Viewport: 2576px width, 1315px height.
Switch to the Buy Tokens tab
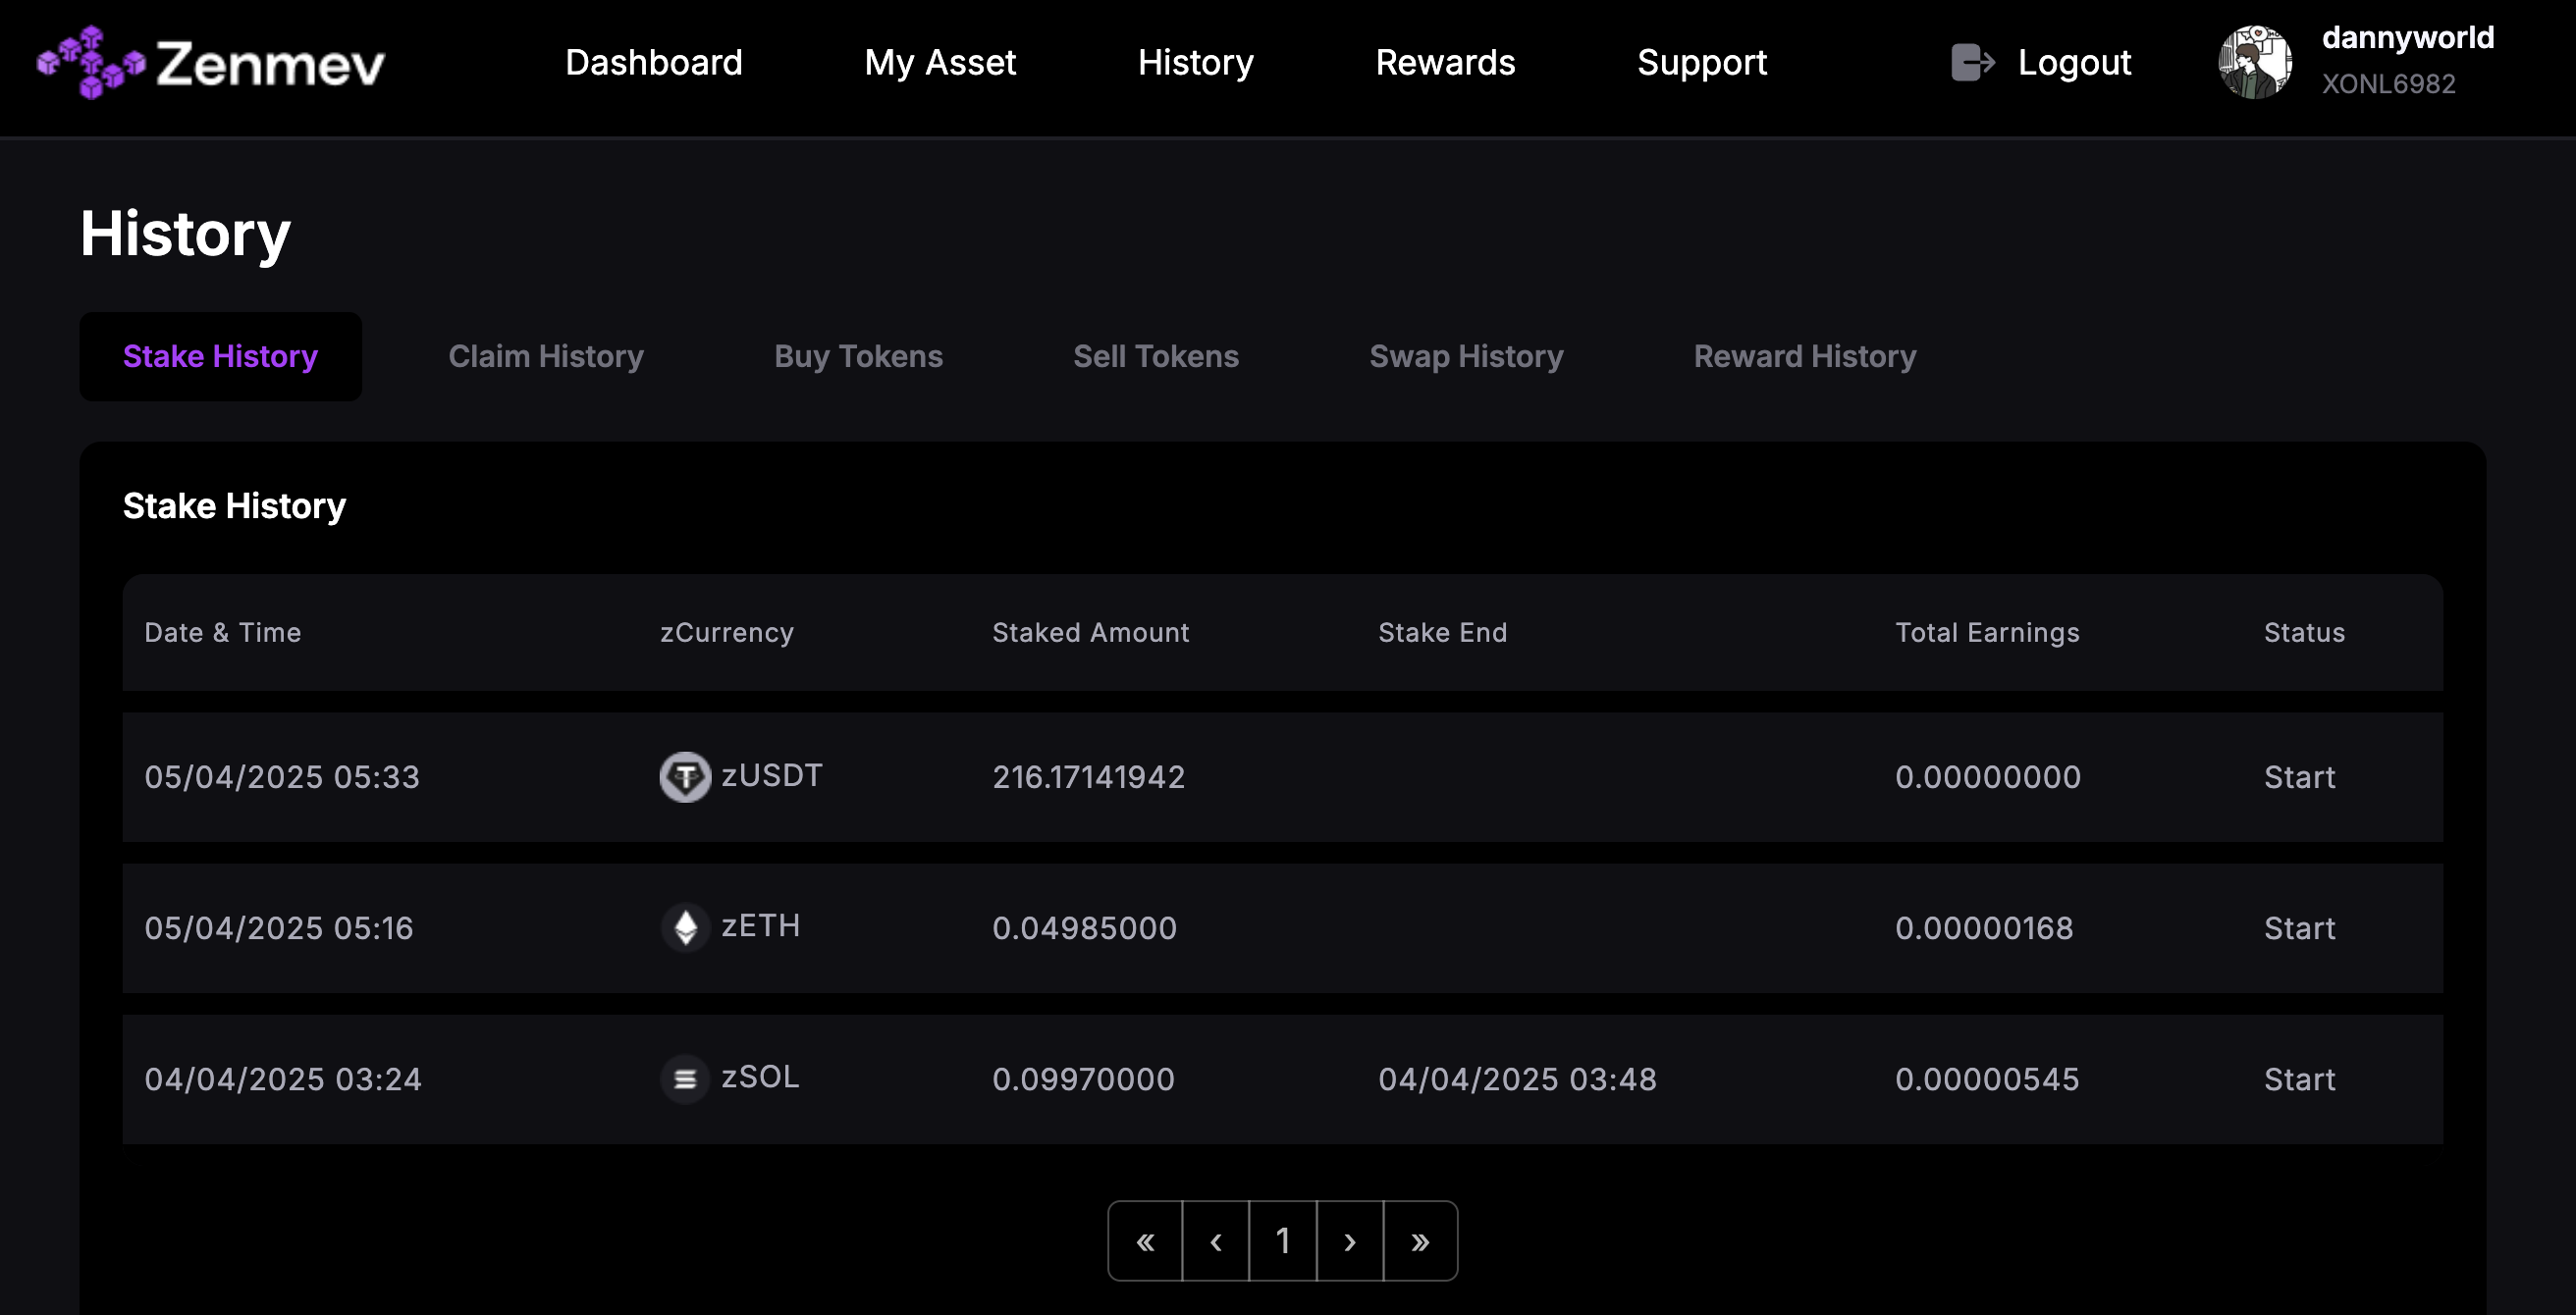(x=858, y=356)
